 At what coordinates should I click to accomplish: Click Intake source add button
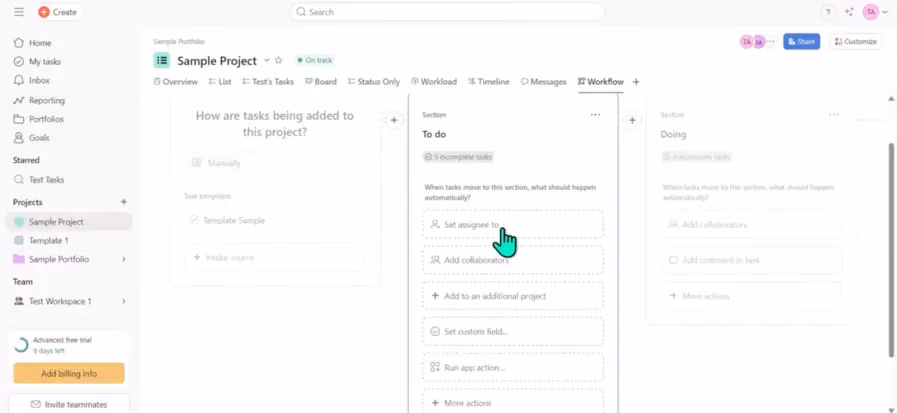coord(275,257)
